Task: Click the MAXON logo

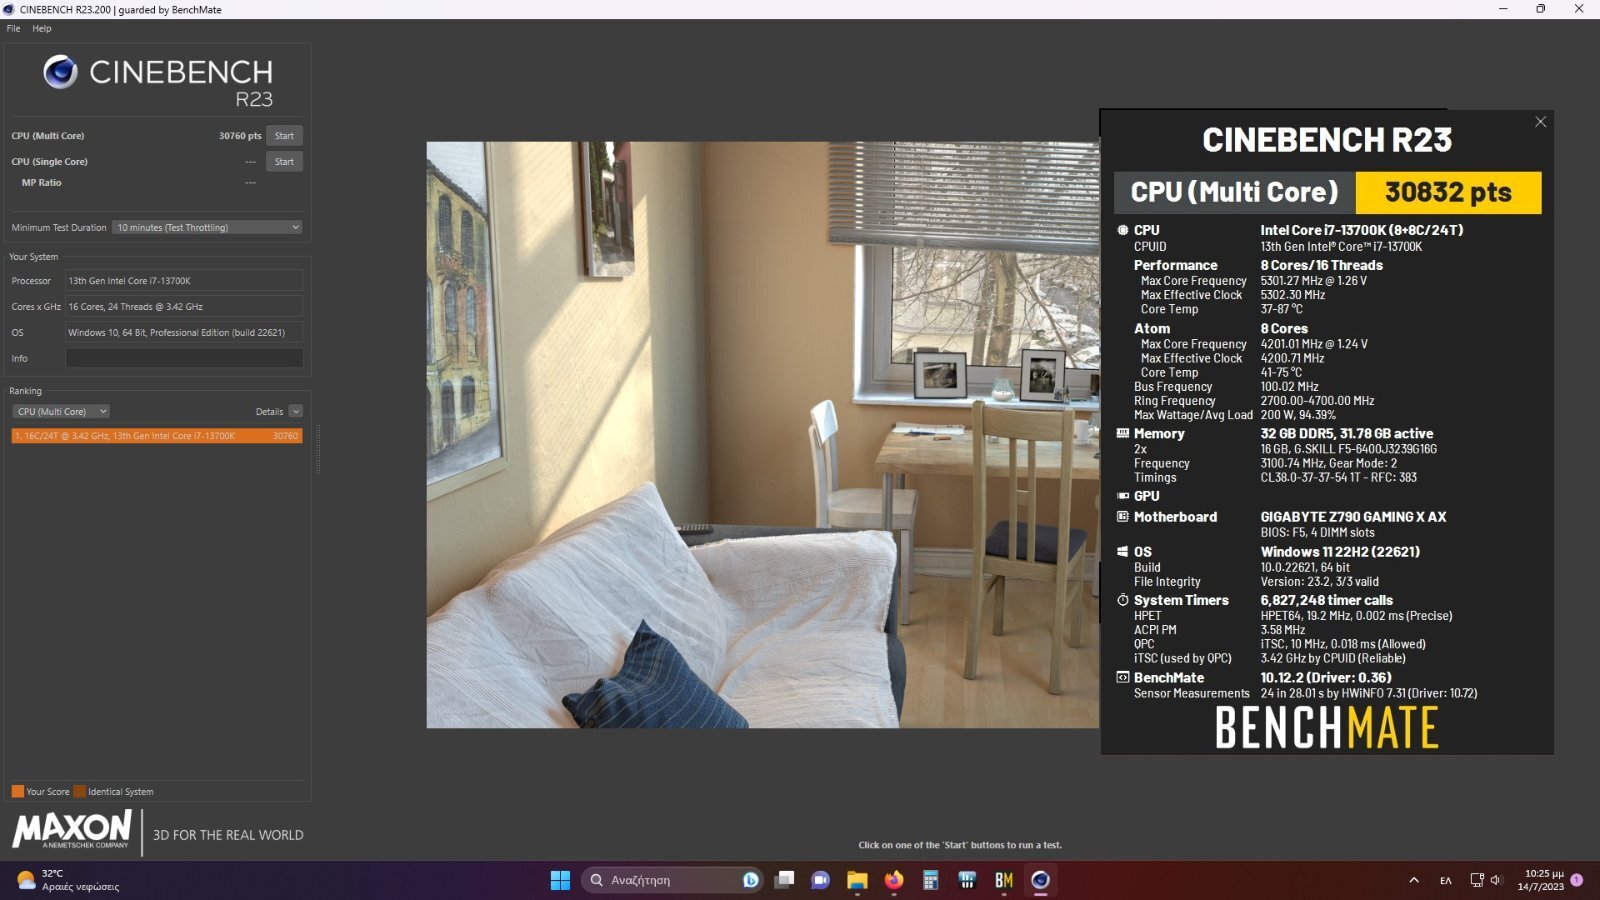Action: pyautogui.click(x=72, y=829)
